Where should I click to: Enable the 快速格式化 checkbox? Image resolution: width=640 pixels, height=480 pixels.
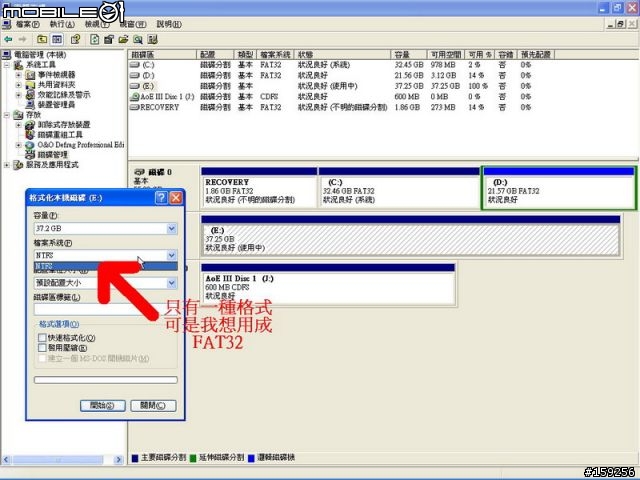(42, 338)
